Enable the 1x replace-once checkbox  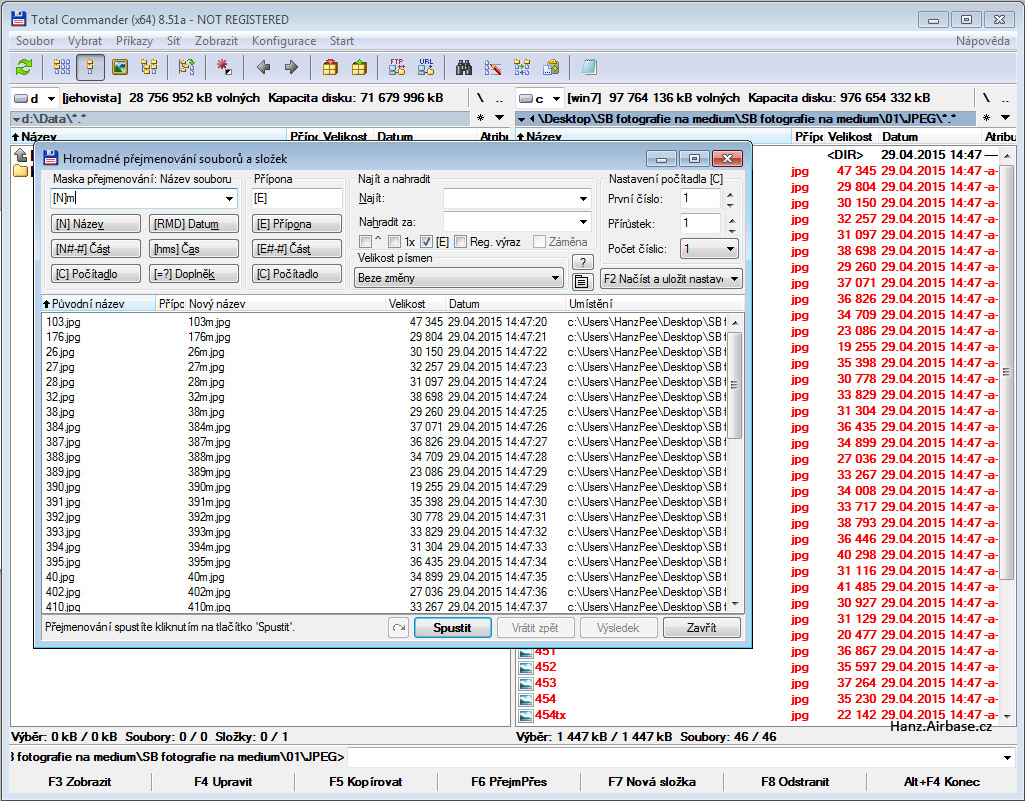click(x=394, y=242)
